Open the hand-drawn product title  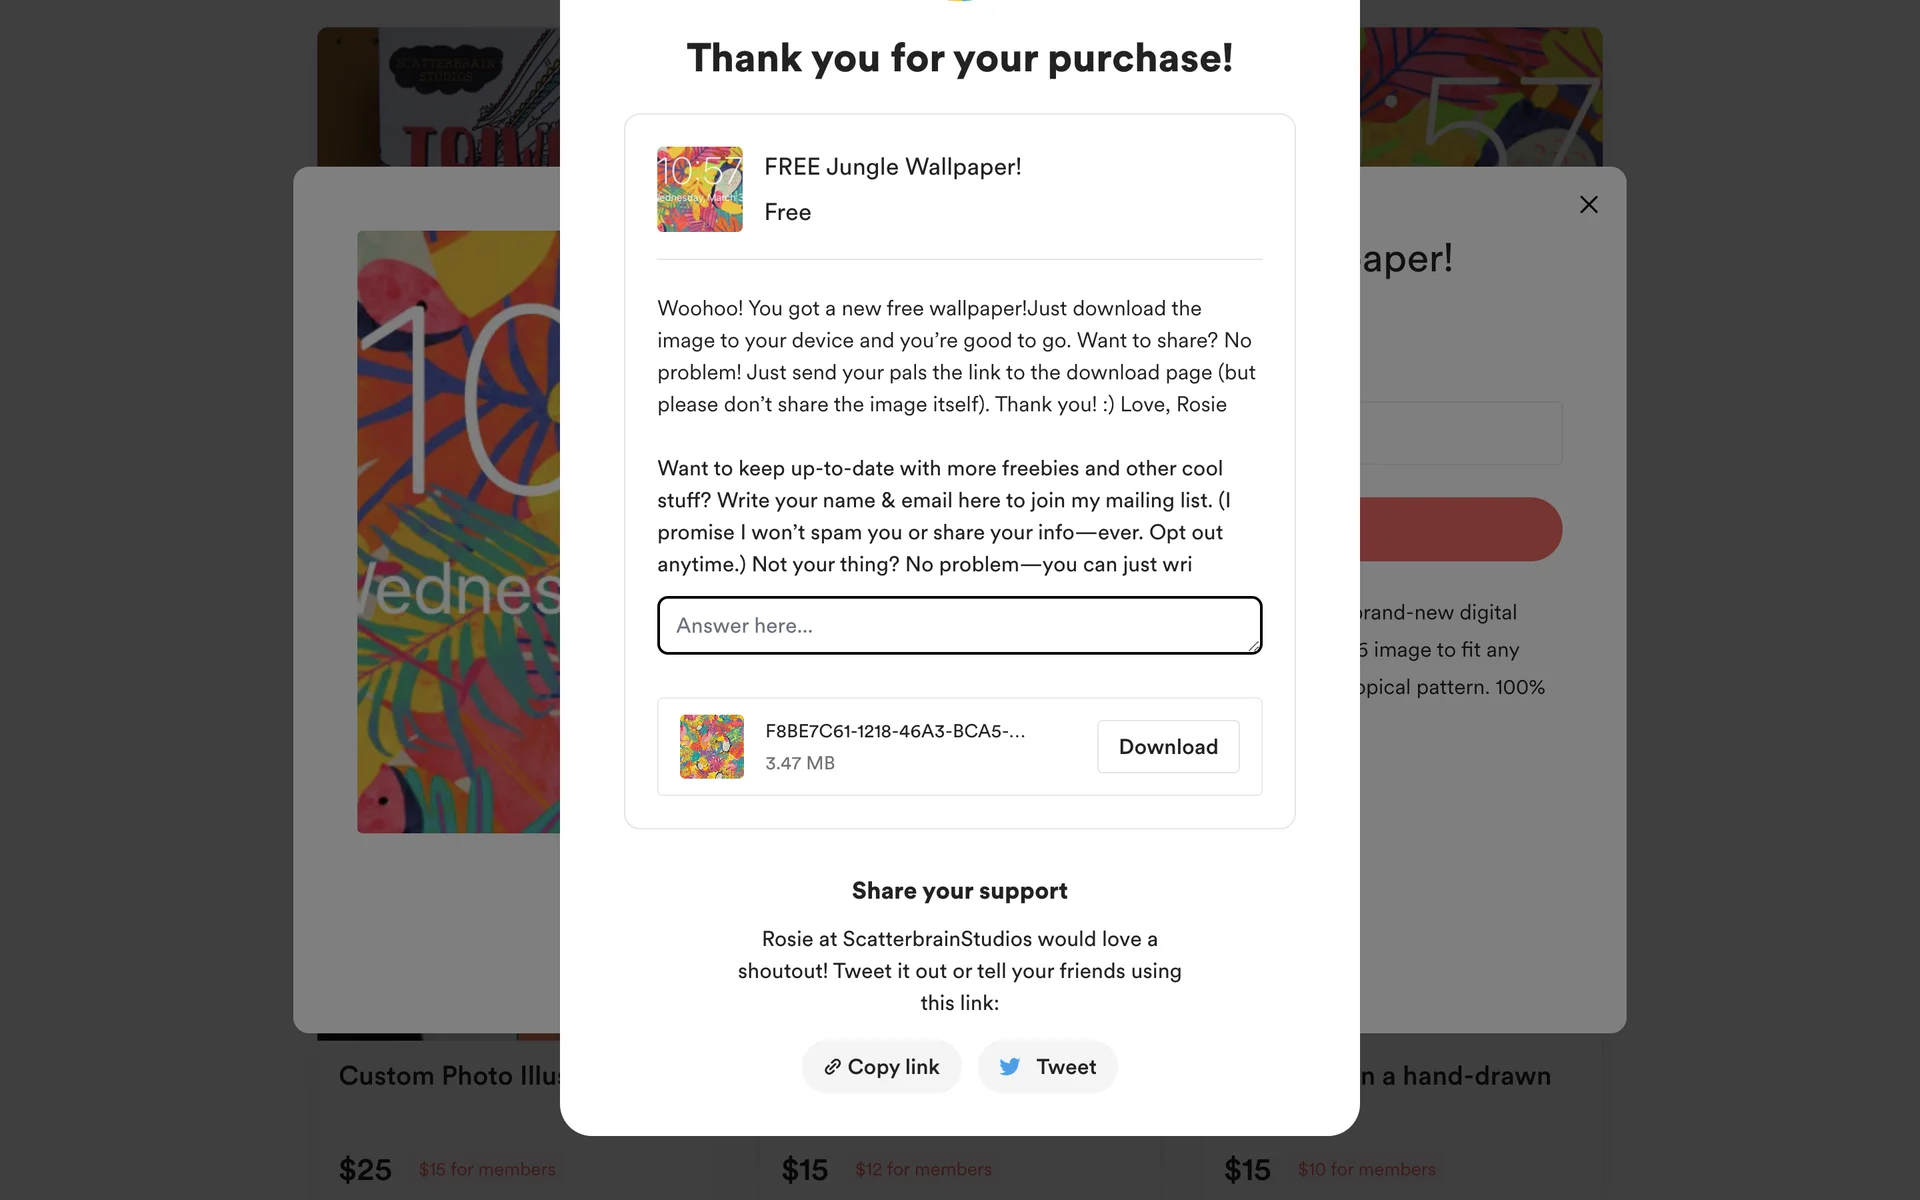coord(1455,1076)
